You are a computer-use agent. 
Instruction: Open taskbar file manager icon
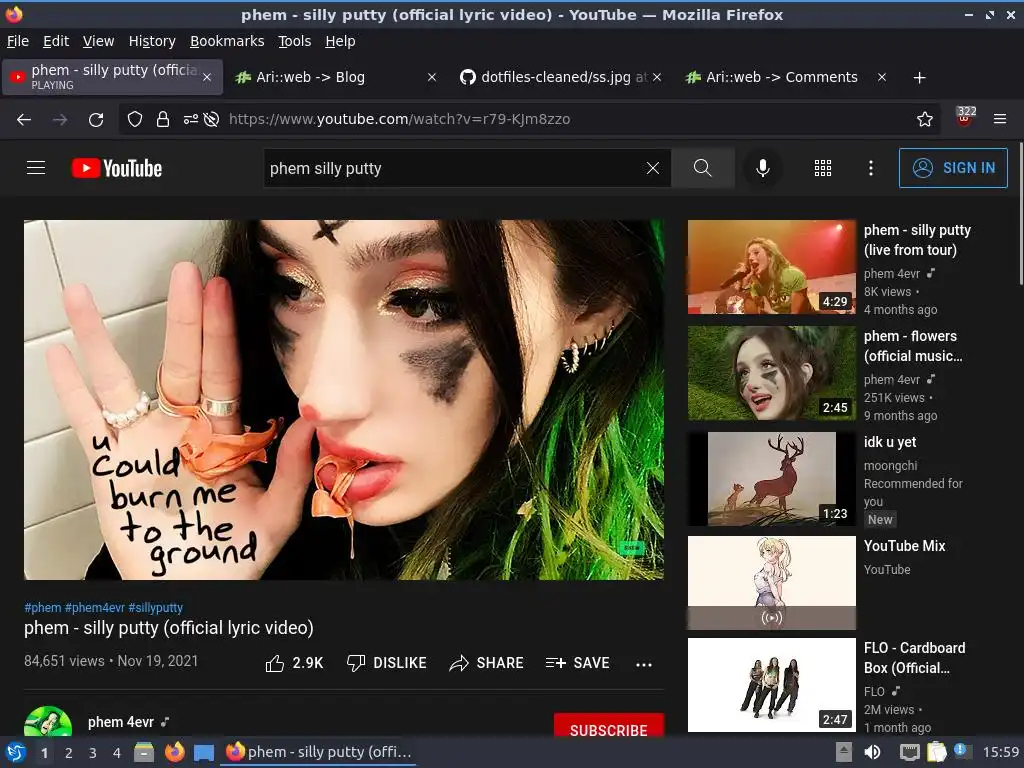click(144, 752)
